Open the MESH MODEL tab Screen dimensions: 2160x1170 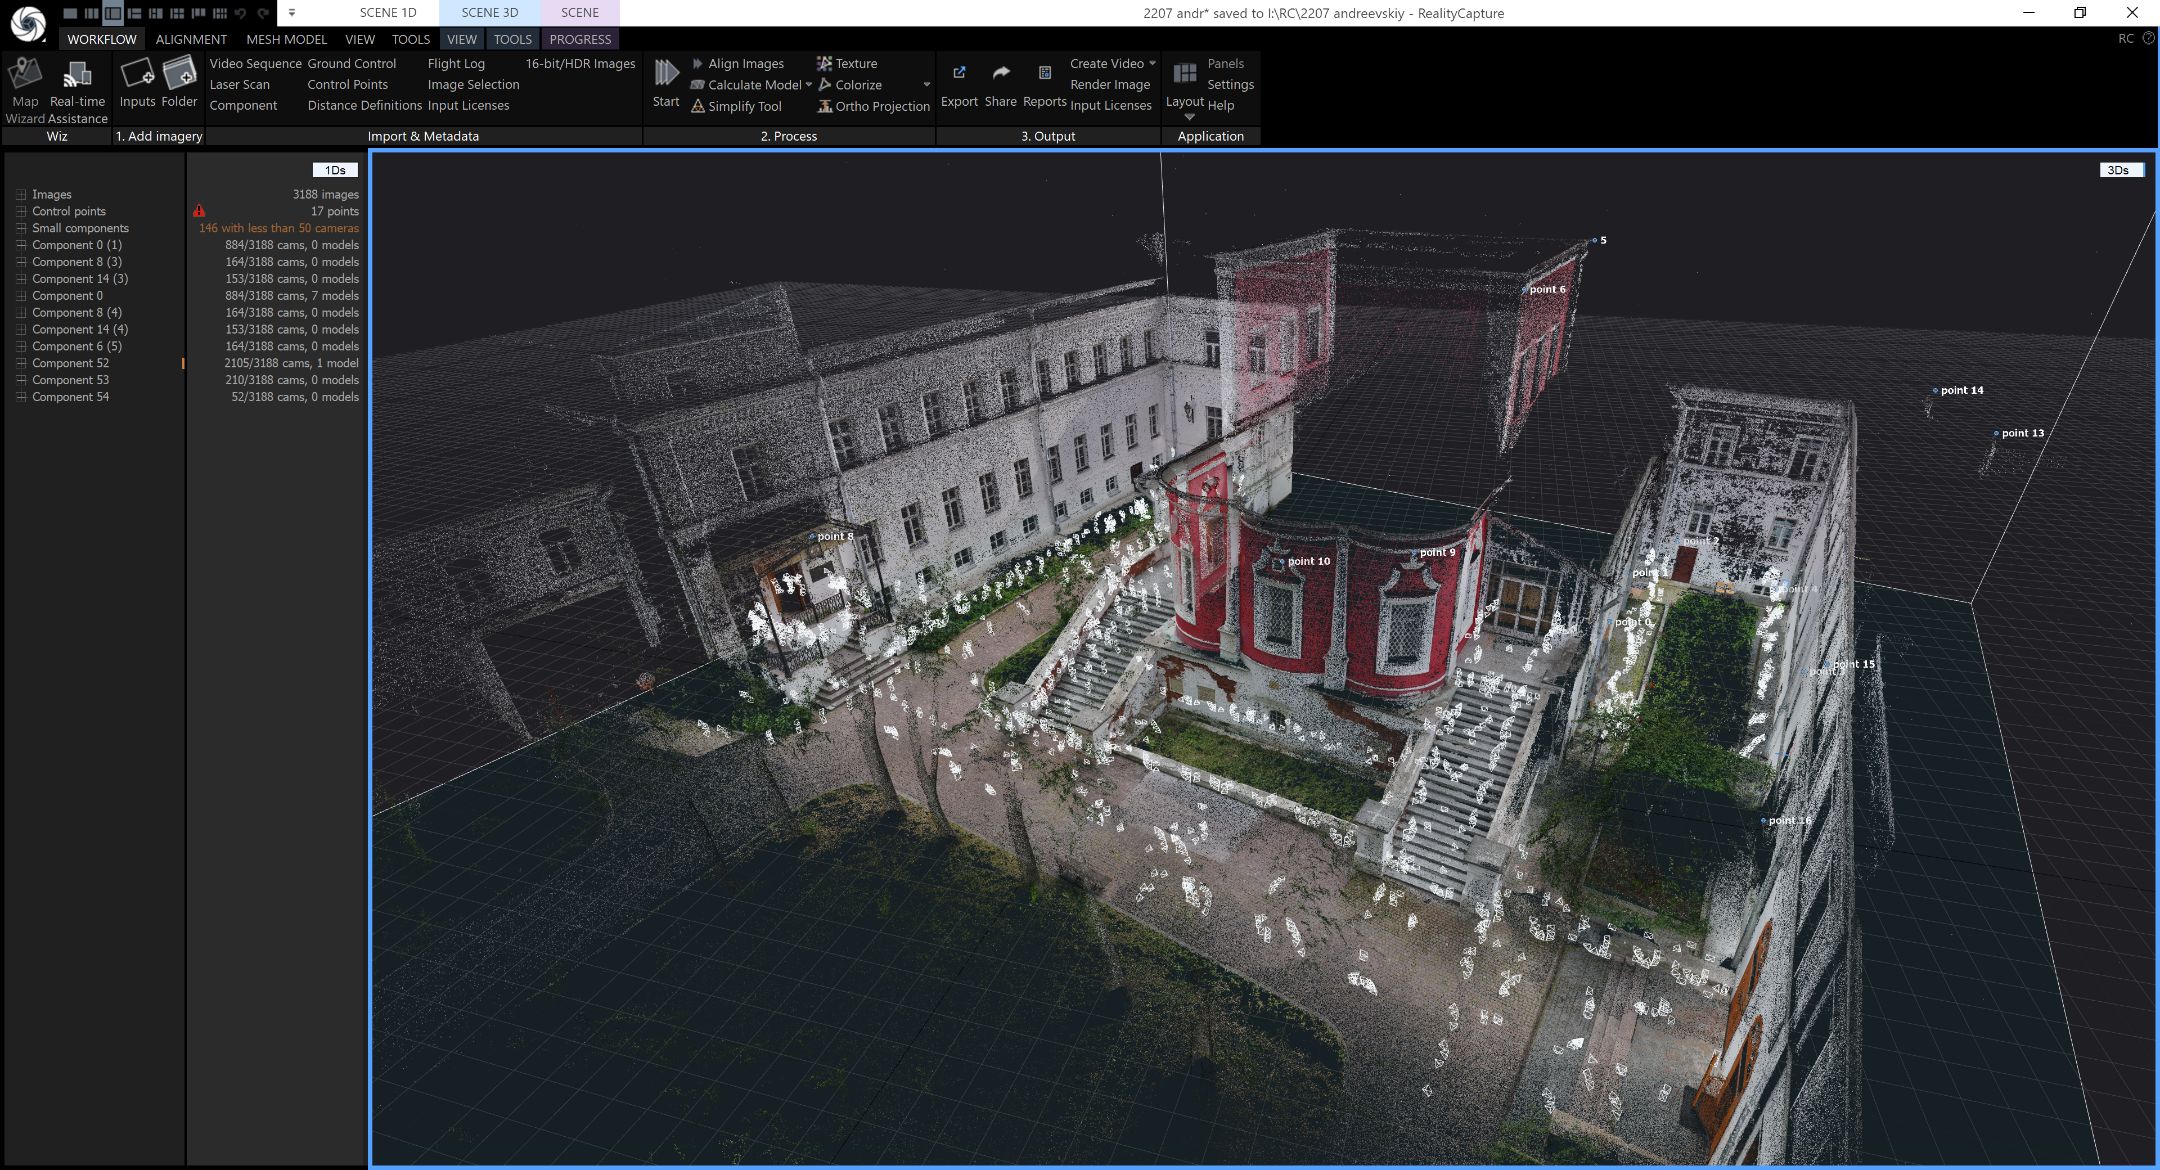(286, 39)
